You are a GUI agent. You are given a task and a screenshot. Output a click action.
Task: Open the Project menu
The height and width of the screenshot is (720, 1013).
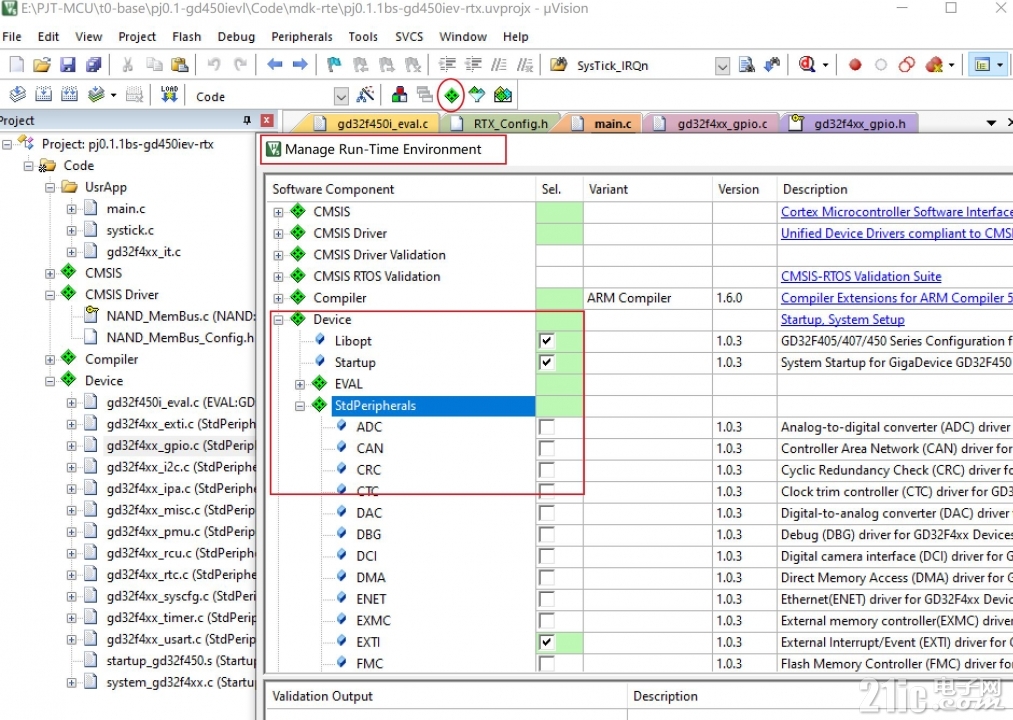[137, 37]
